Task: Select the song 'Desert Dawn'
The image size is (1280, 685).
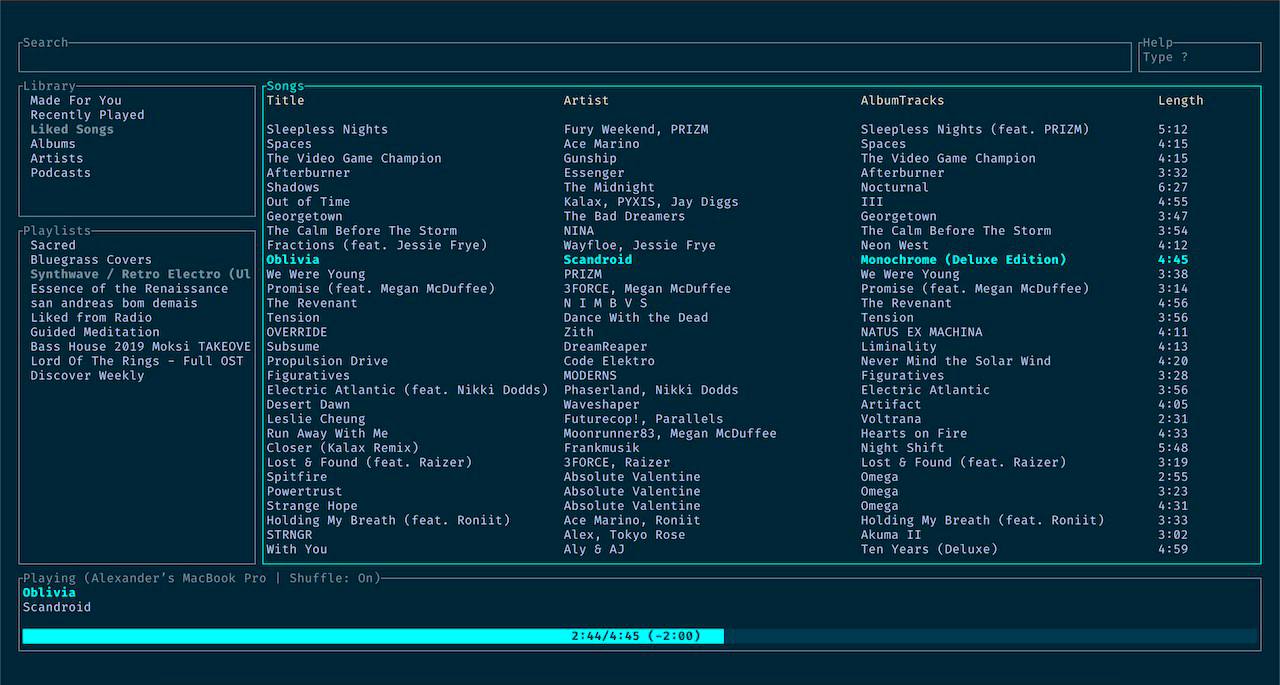Action: click(x=308, y=405)
